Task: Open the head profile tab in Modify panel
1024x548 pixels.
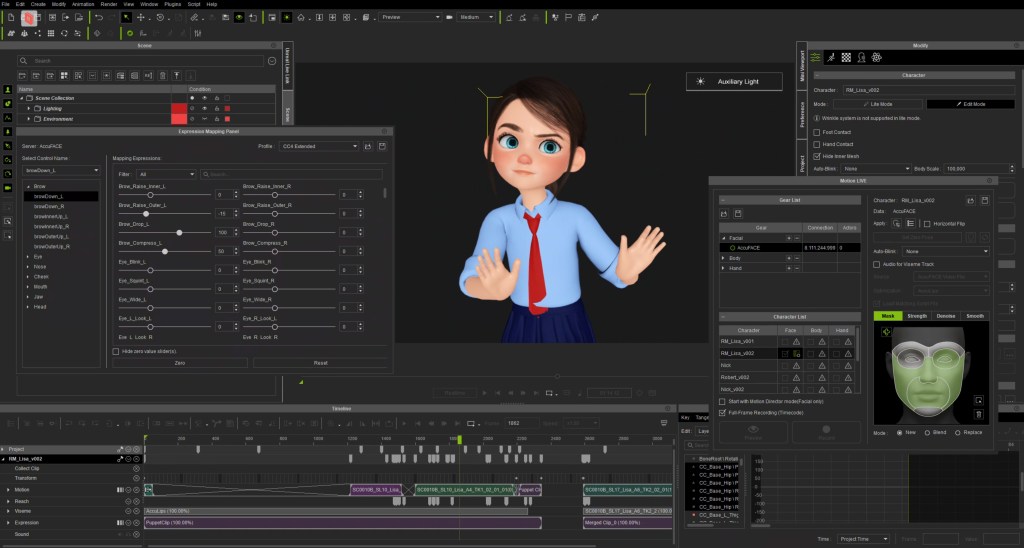Action: point(861,57)
